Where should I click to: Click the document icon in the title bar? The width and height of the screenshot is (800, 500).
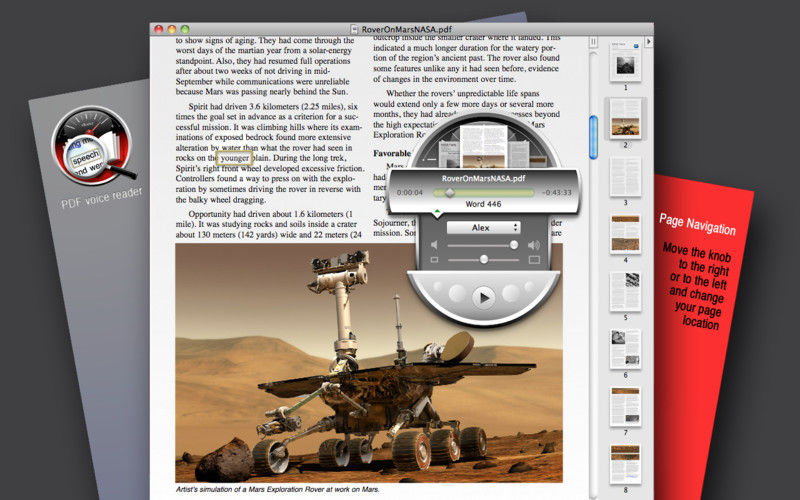coord(355,29)
